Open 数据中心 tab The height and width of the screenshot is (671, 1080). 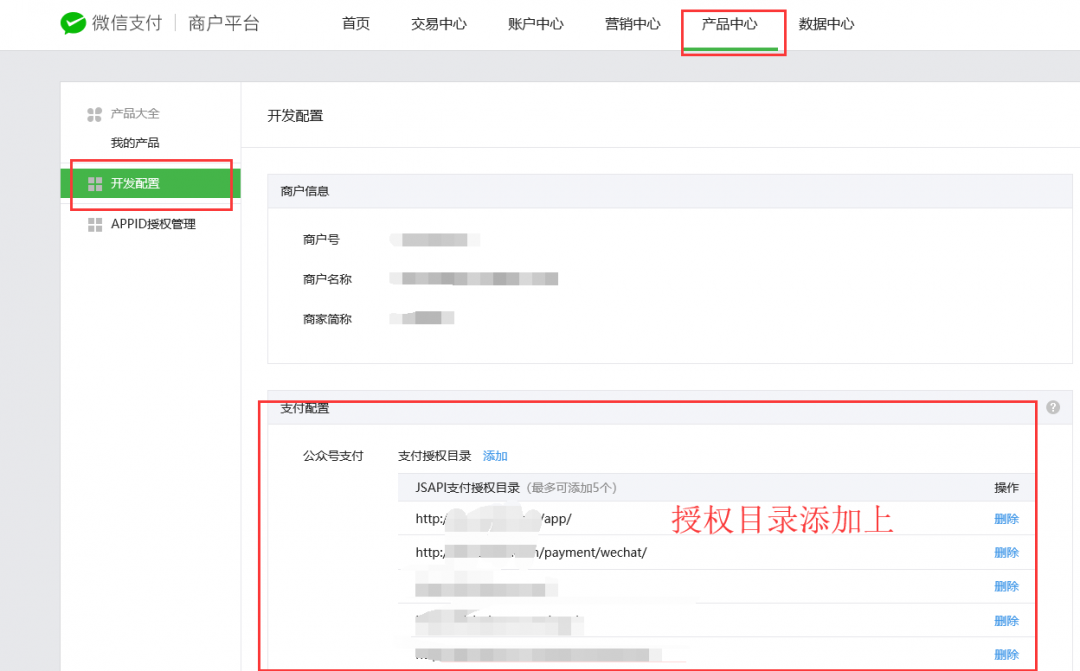point(826,24)
